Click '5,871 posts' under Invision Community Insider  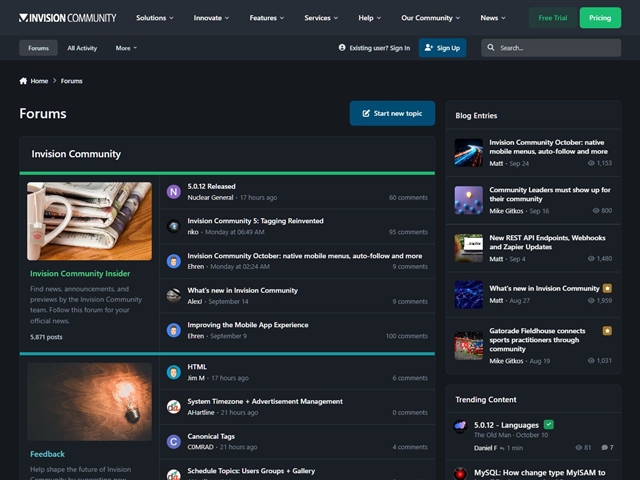point(46,337)
